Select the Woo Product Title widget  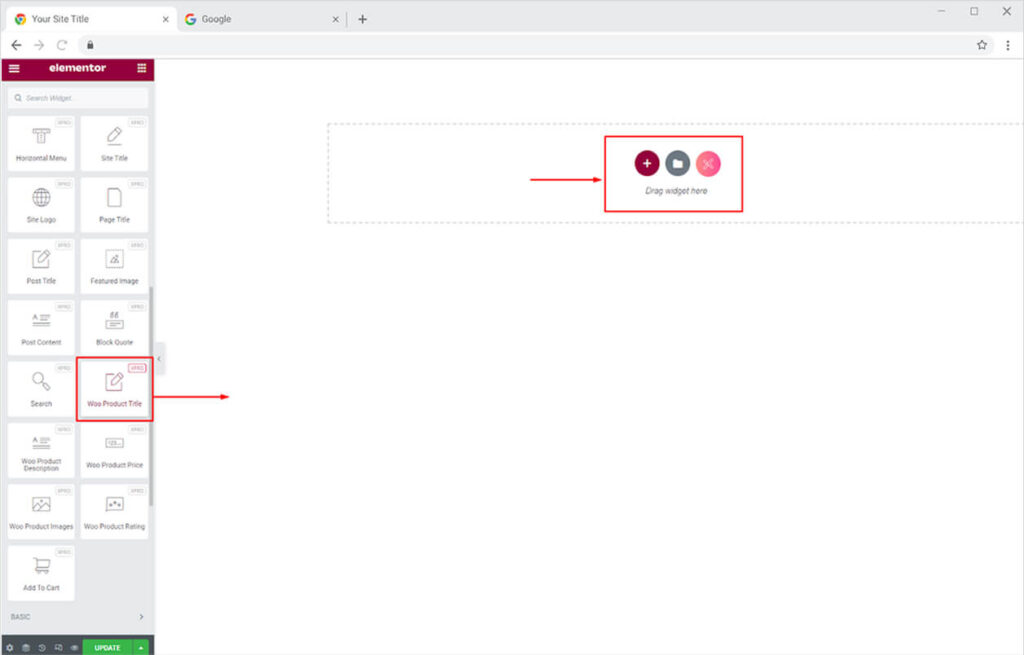pyautogui.click(x=114, y=389)
